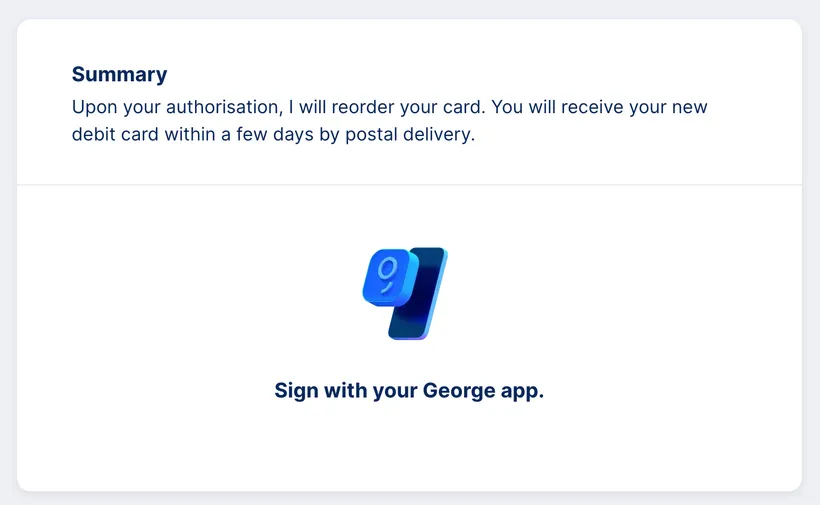
Task: Click the words 'debit card' in the summary
Action: 115,134
